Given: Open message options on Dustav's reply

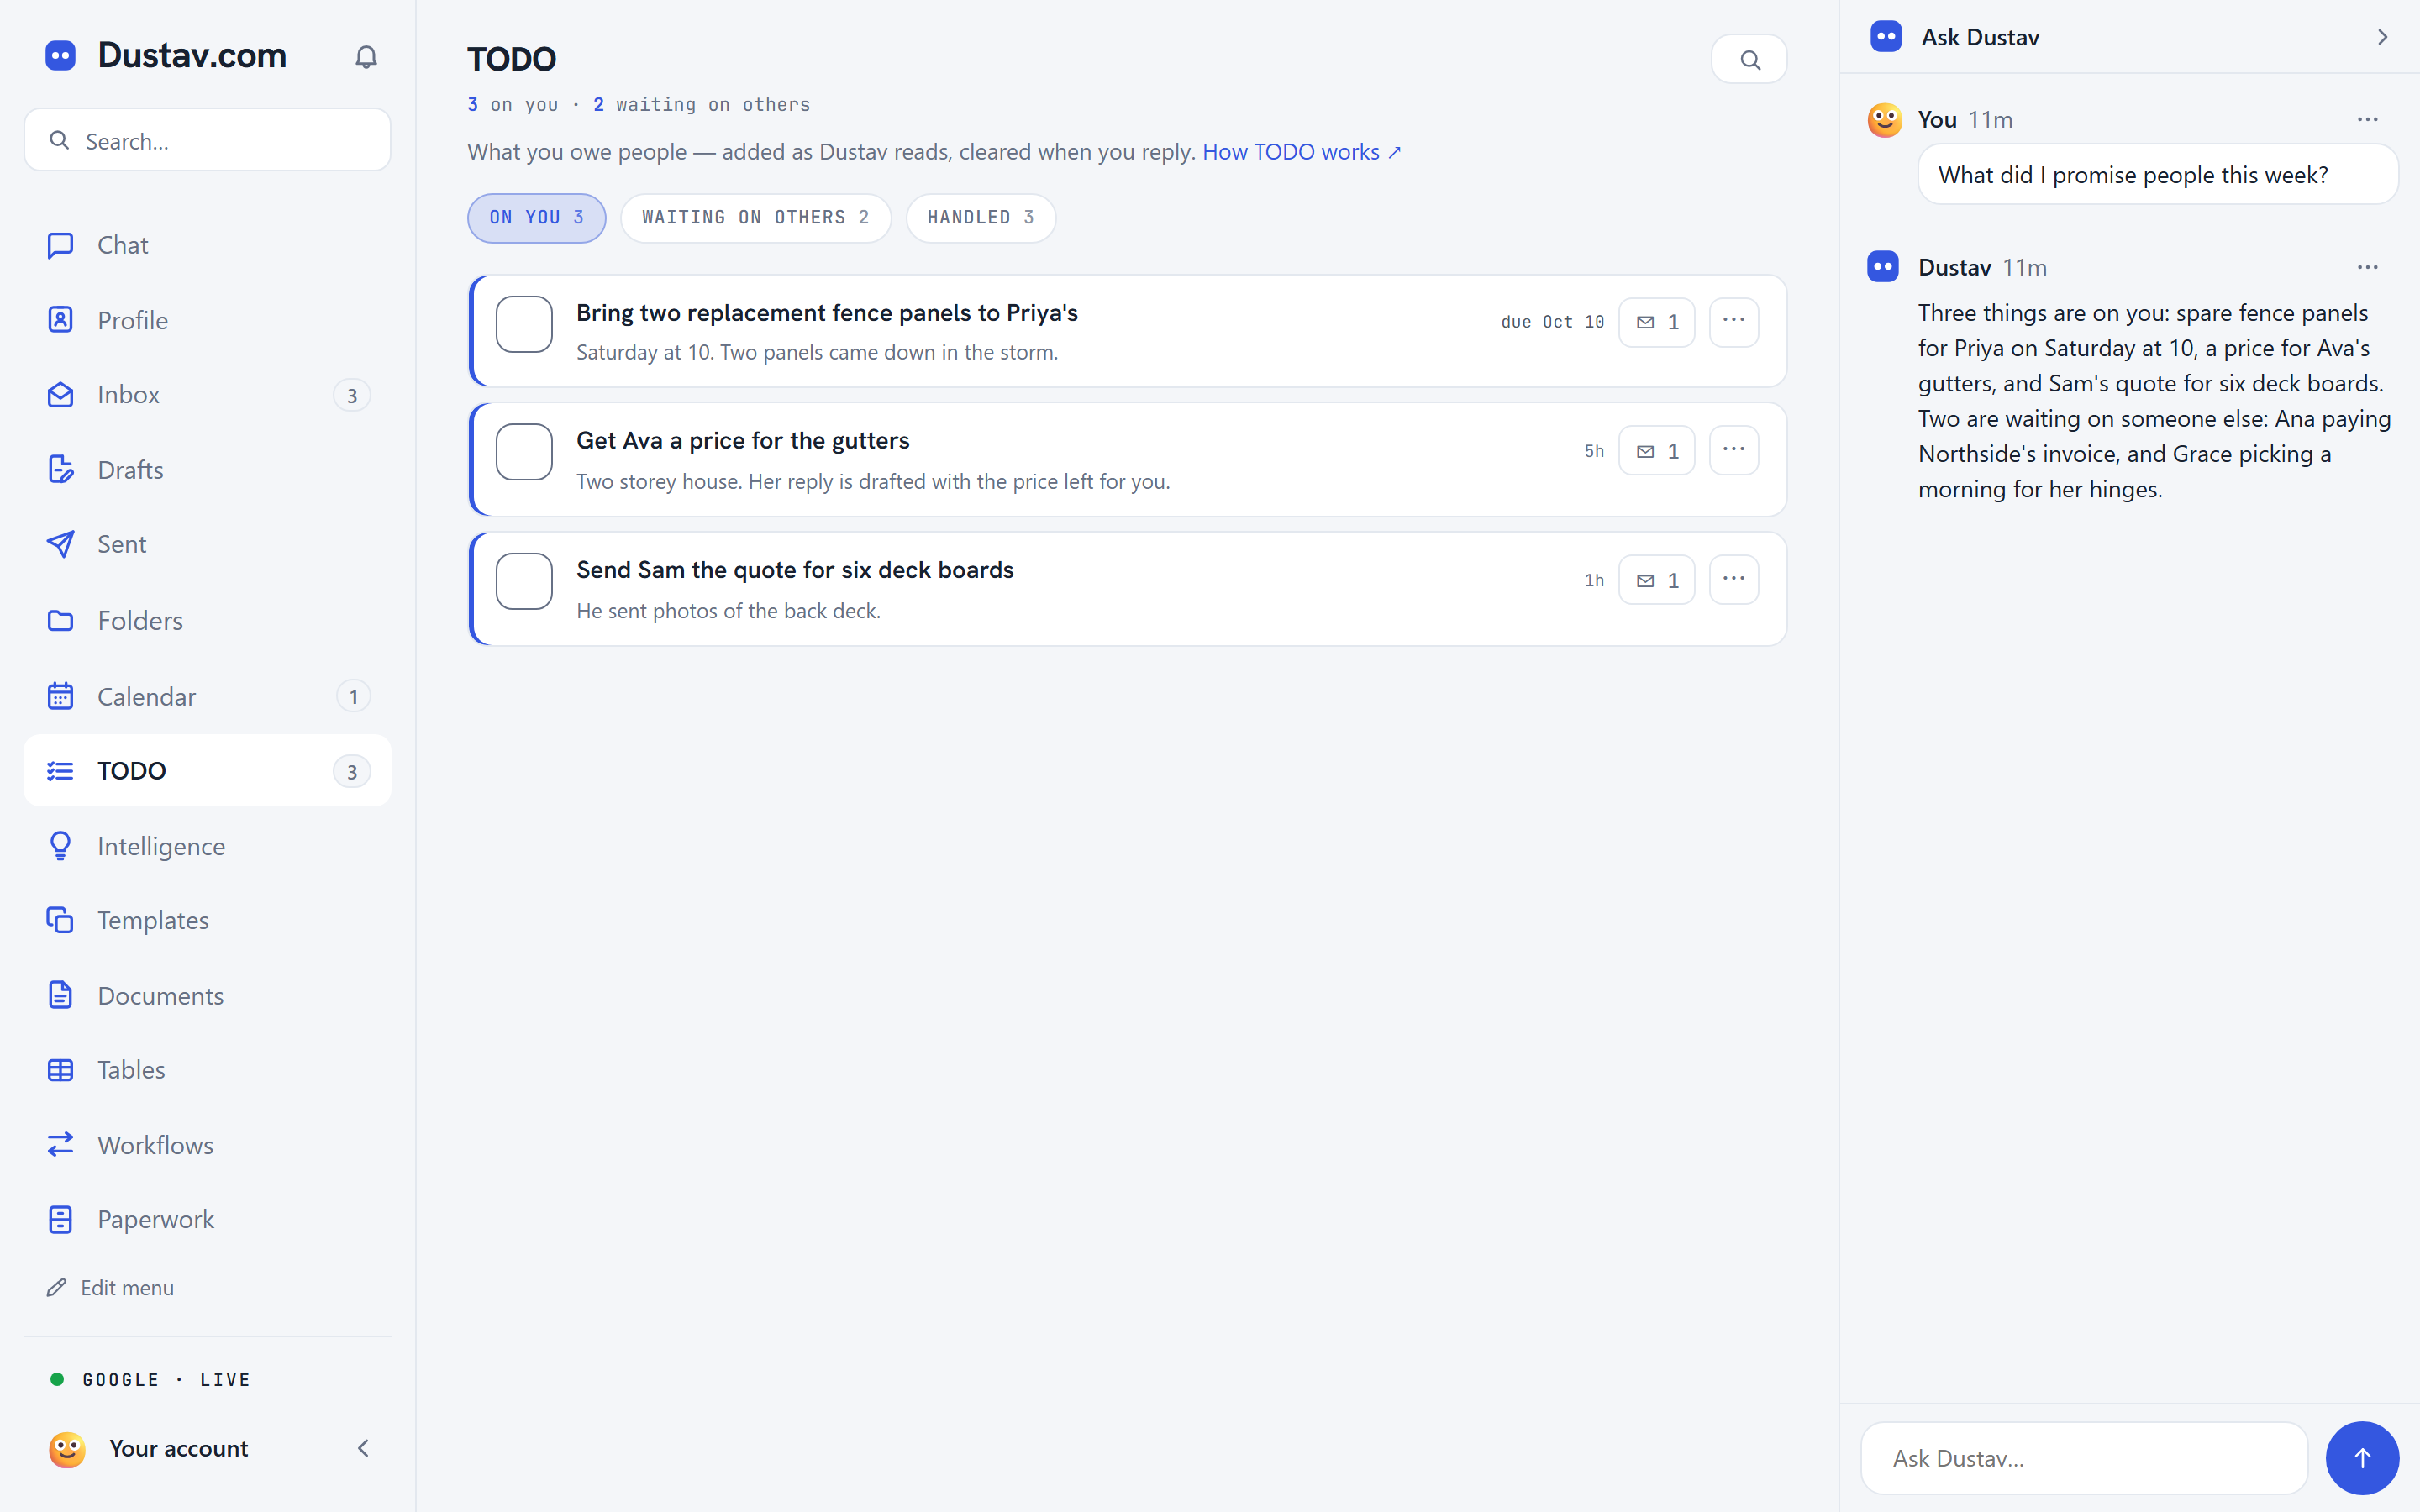Looking at the screenshot, I should [2367, 268].
